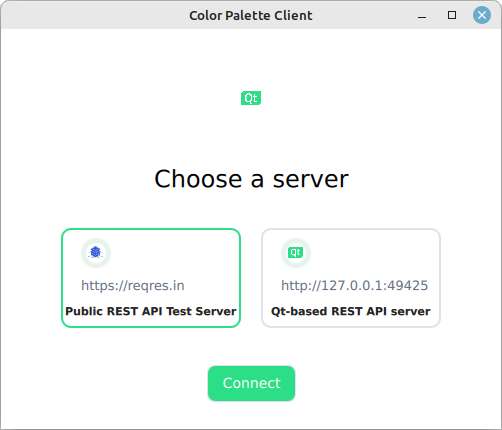
Task: Click the Qt icon in the local server card
Action: 296,252
